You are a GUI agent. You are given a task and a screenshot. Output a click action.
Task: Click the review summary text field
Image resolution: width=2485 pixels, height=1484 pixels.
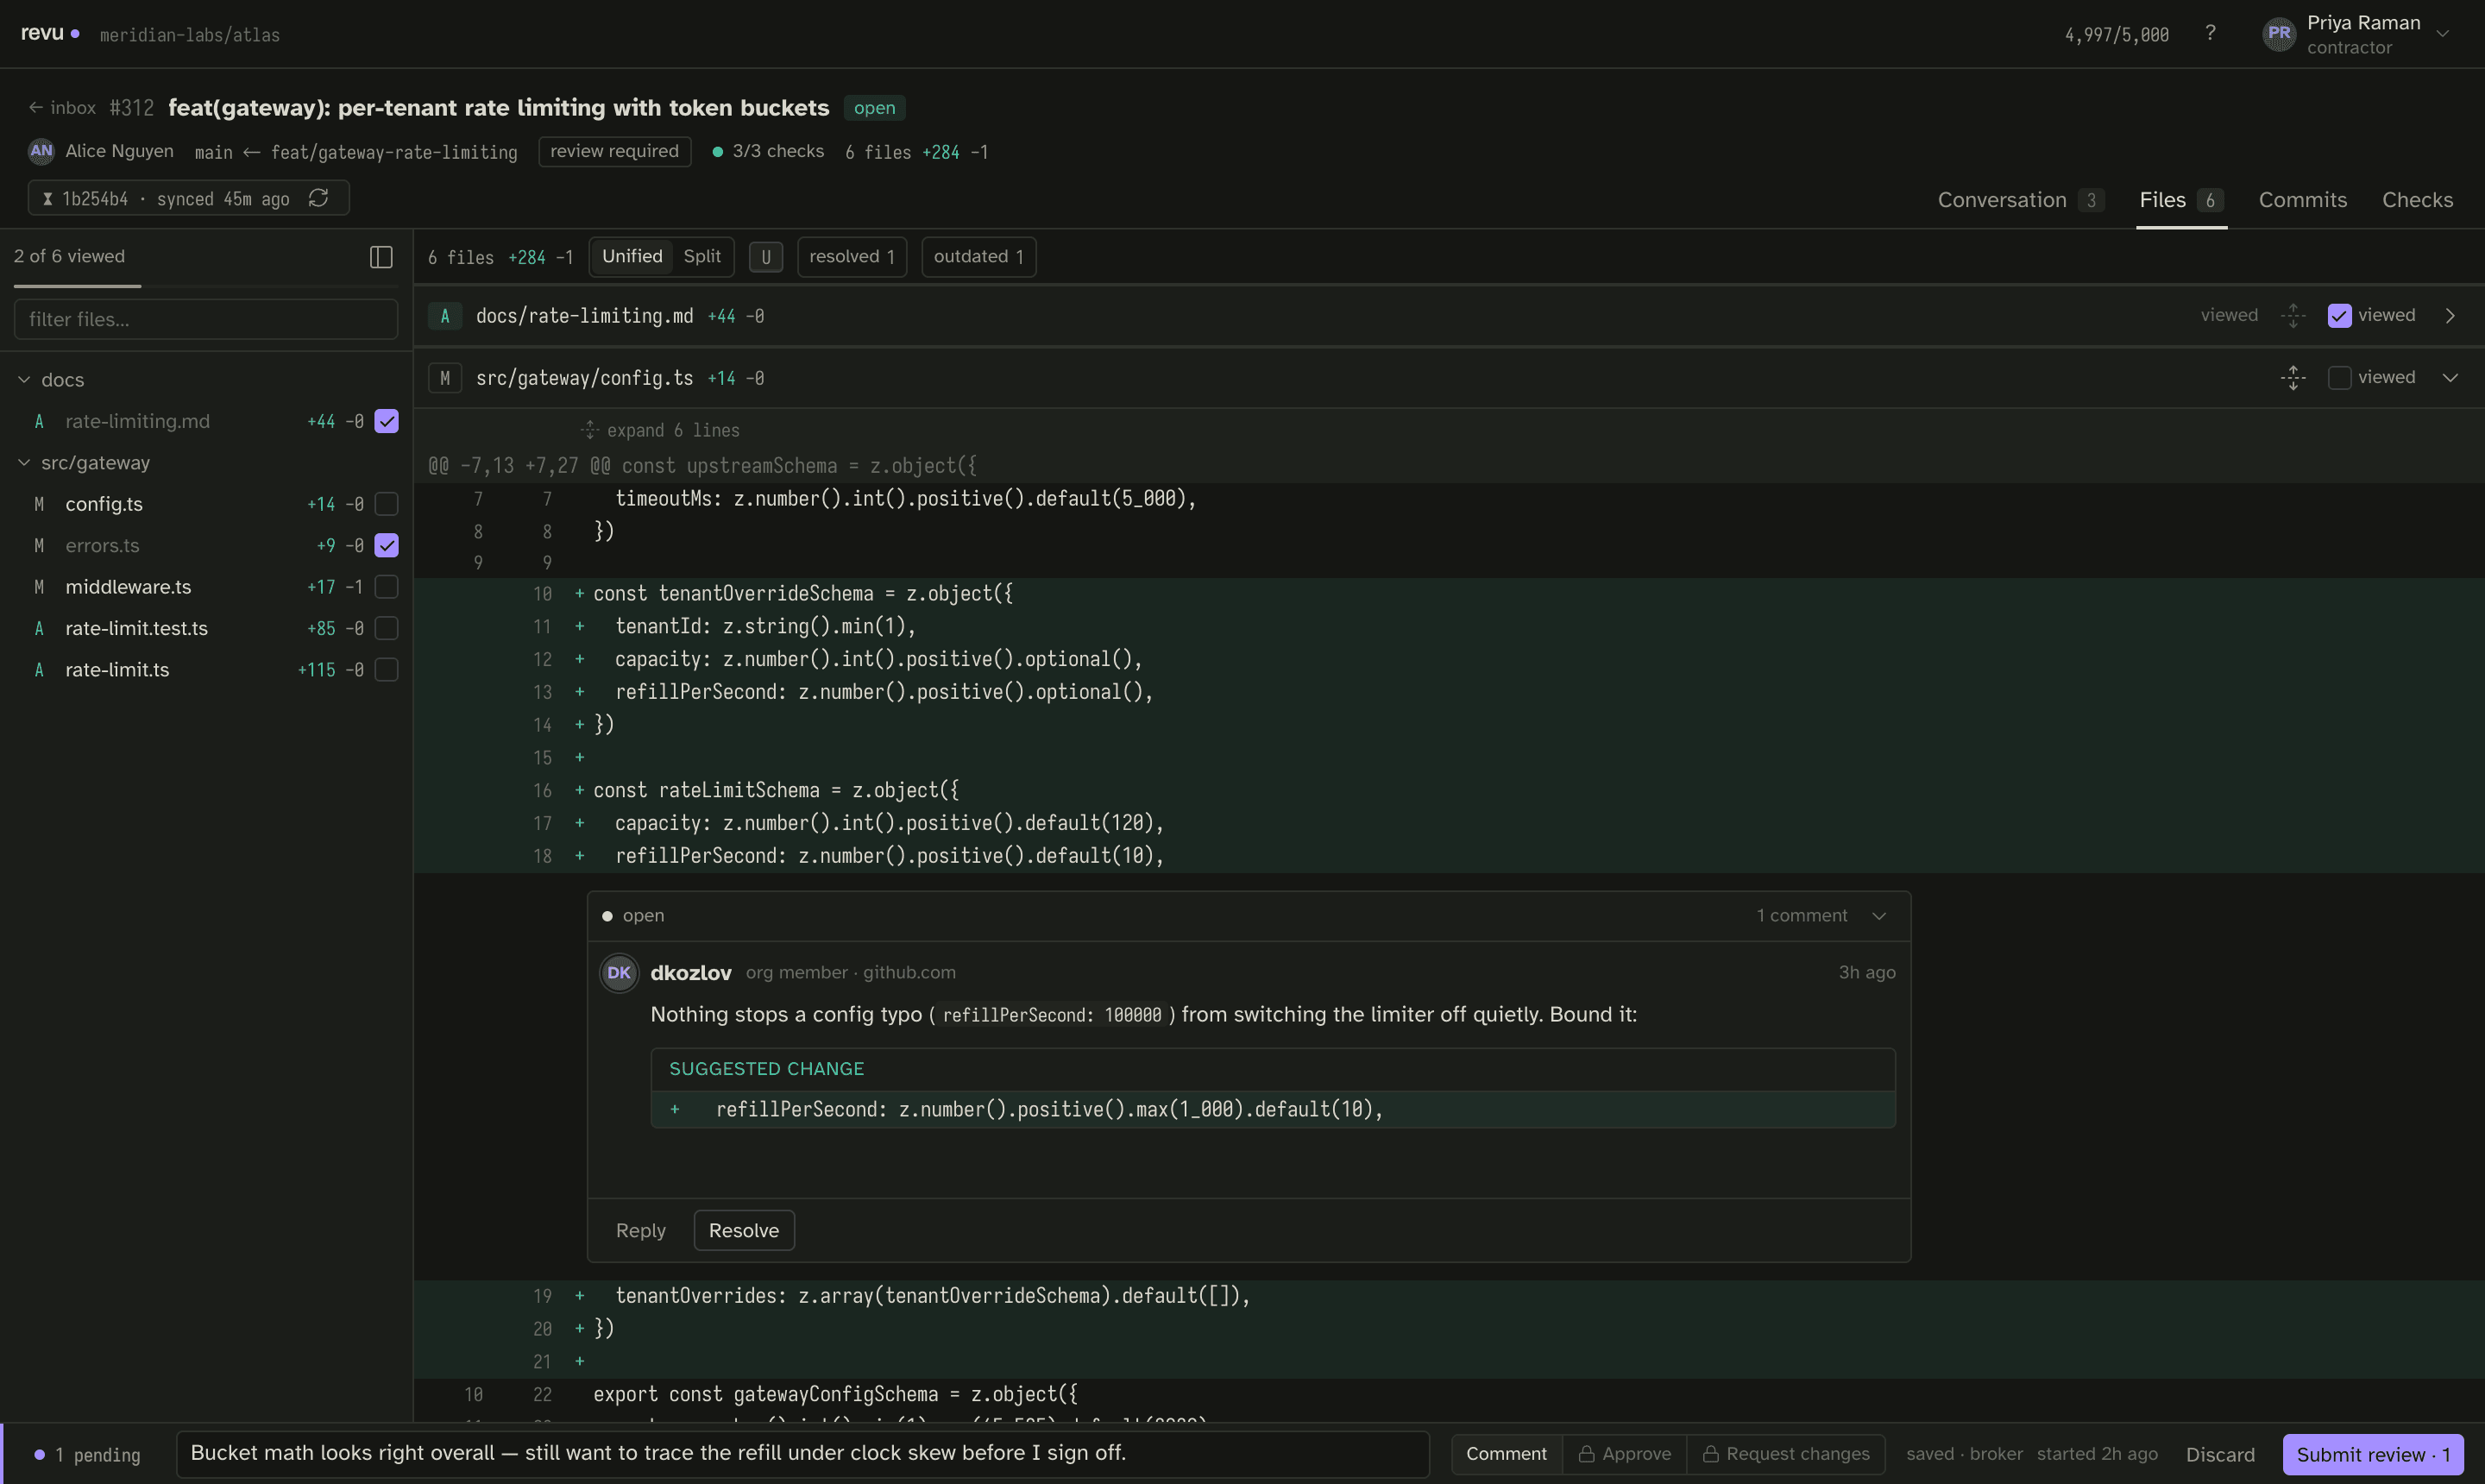[802, 1455]
